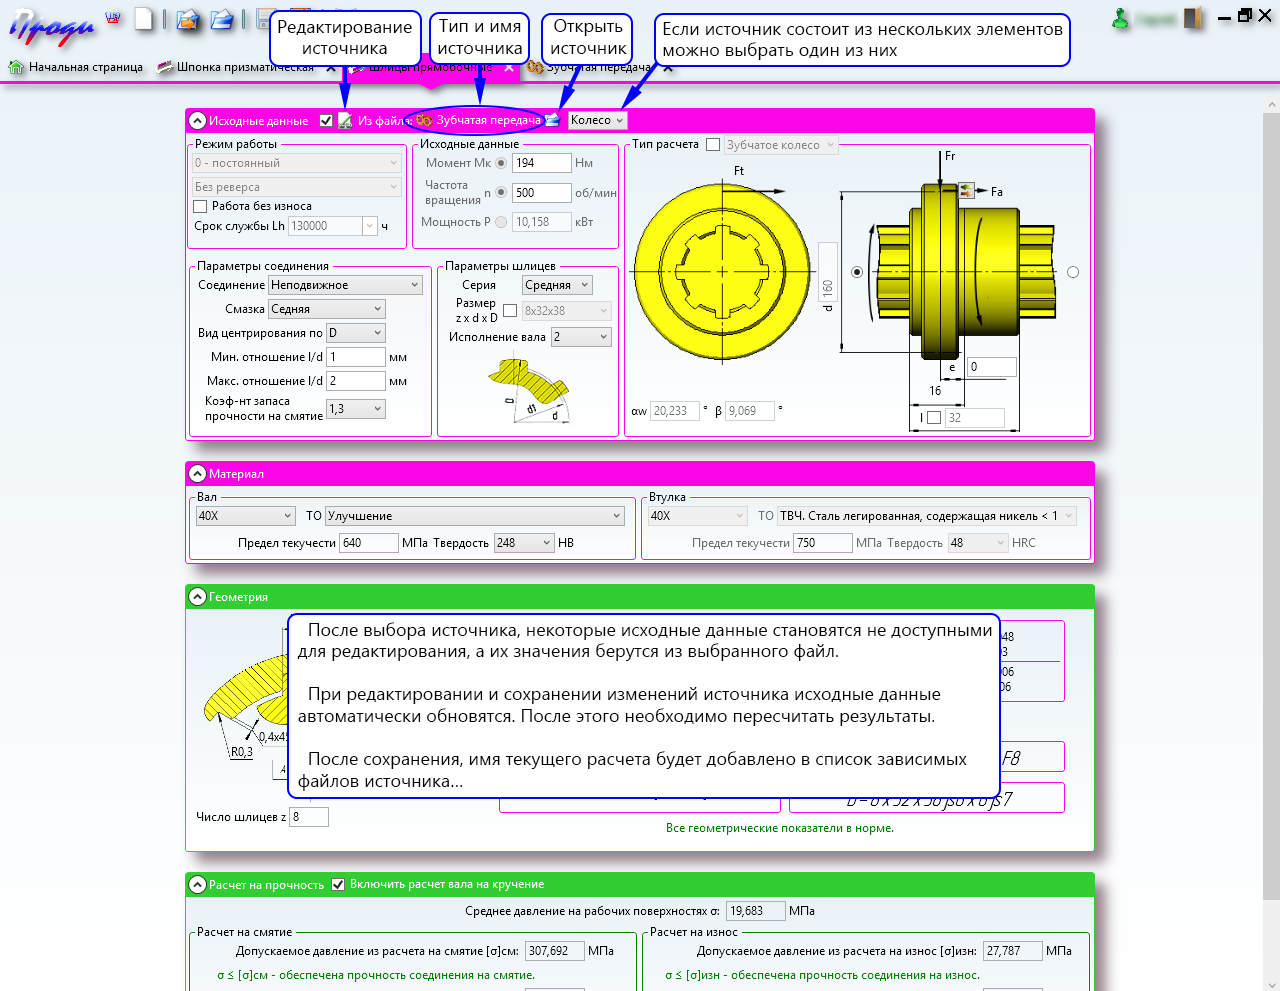
Task: Click the open source folder icon
Action: click(x=552, y=120)
